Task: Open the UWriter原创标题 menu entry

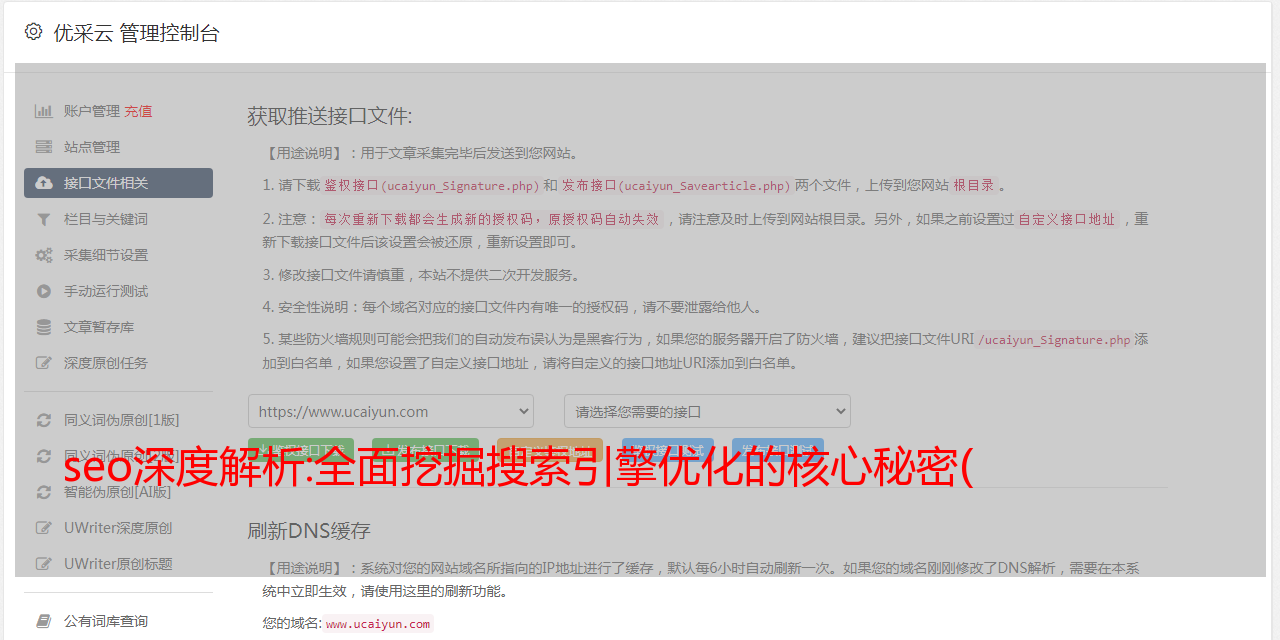Action: [118, 564]
